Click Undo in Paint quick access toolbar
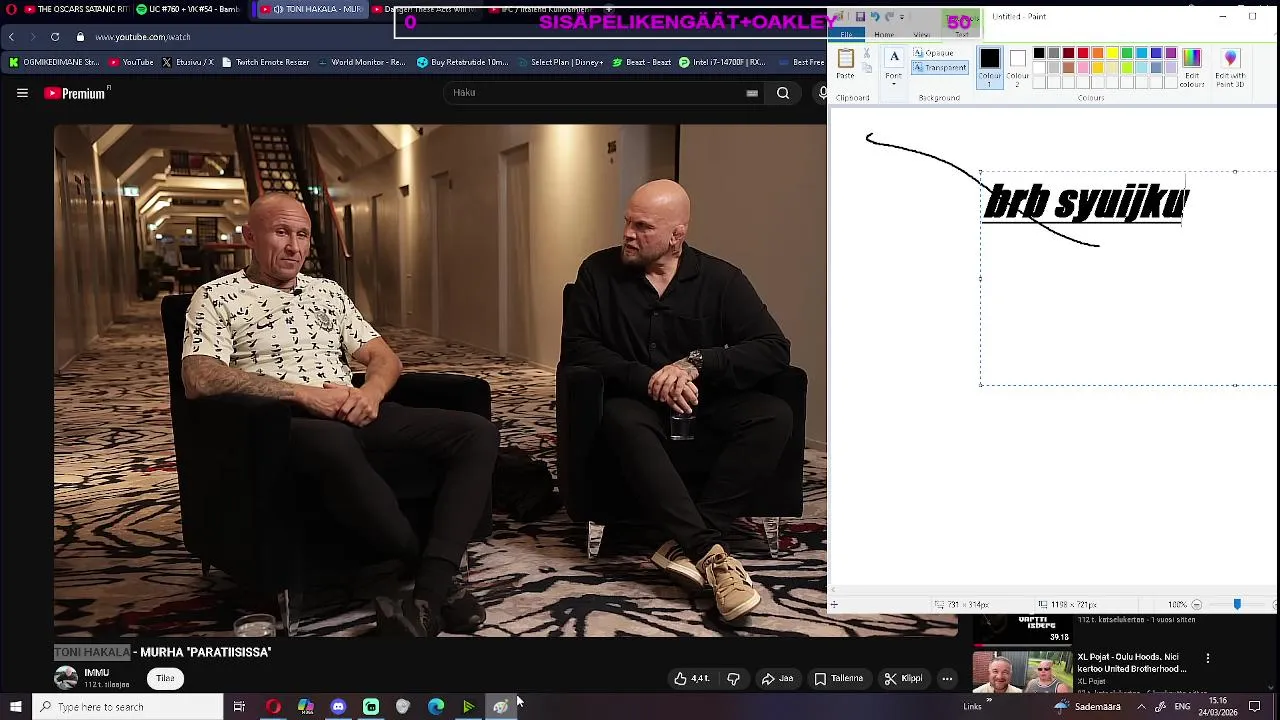 coord(874,17)
